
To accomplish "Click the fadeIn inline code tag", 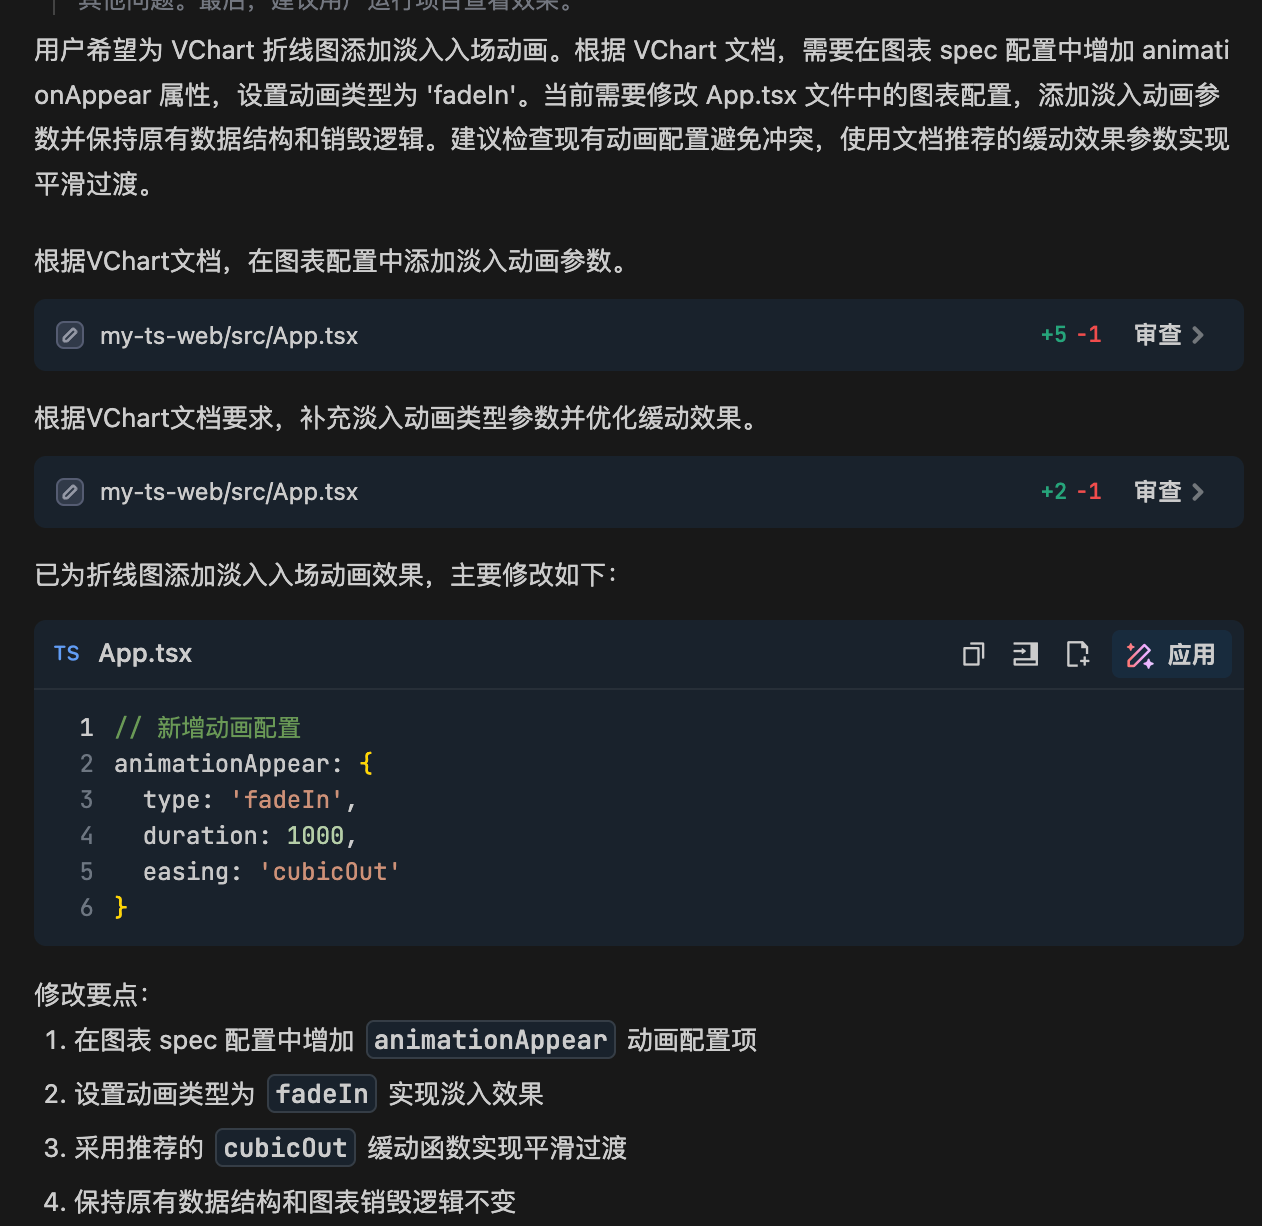I will coord(322,1094).
